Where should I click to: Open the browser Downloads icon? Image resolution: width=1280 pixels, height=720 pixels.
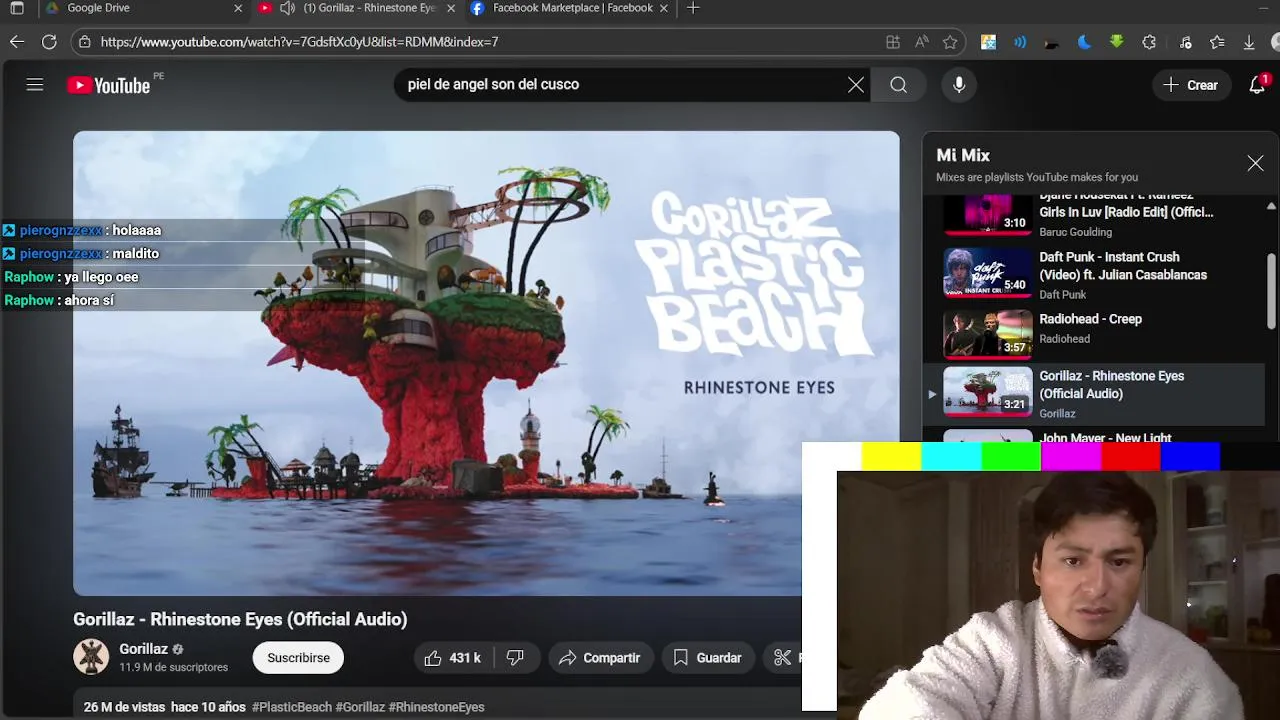(1249, 42)
